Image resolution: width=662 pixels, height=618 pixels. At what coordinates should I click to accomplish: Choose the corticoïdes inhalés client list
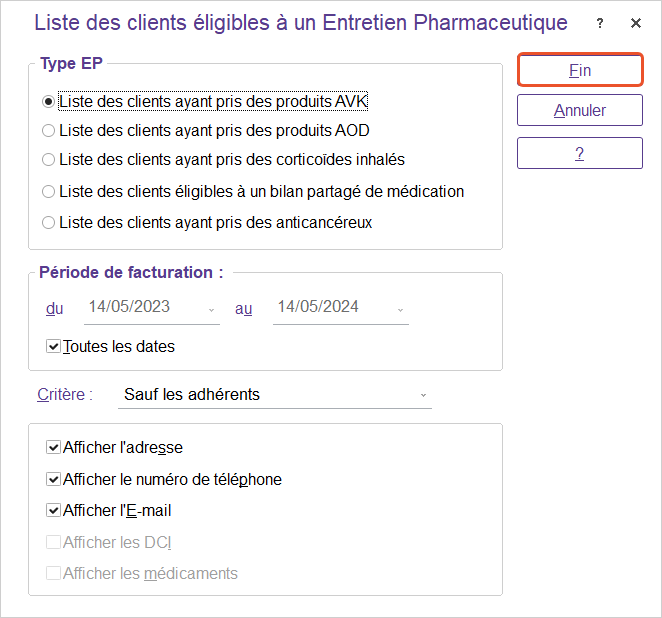[48, 159]
